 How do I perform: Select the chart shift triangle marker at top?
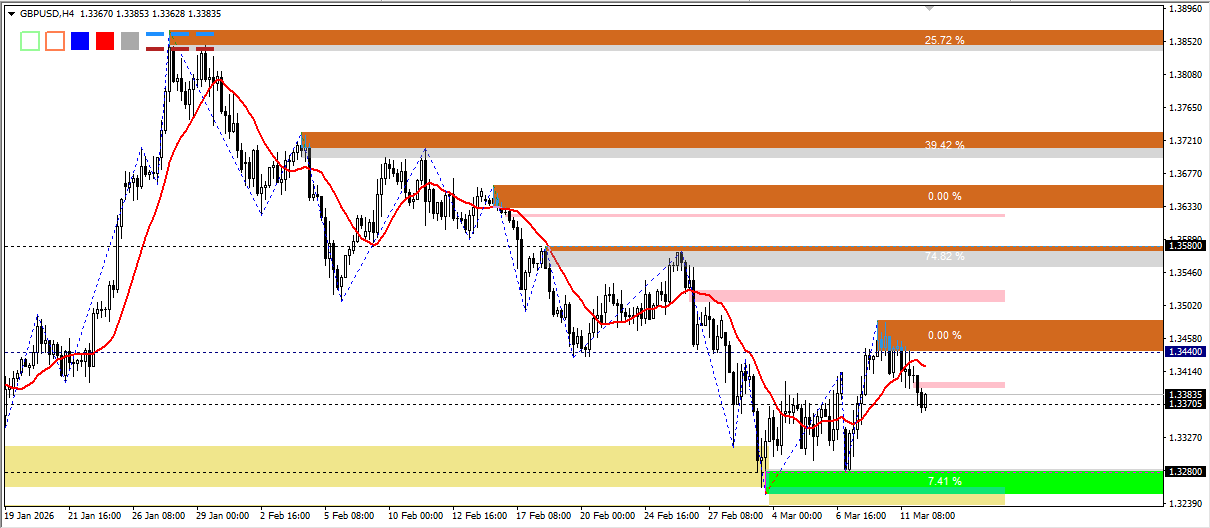pos(931,8)
